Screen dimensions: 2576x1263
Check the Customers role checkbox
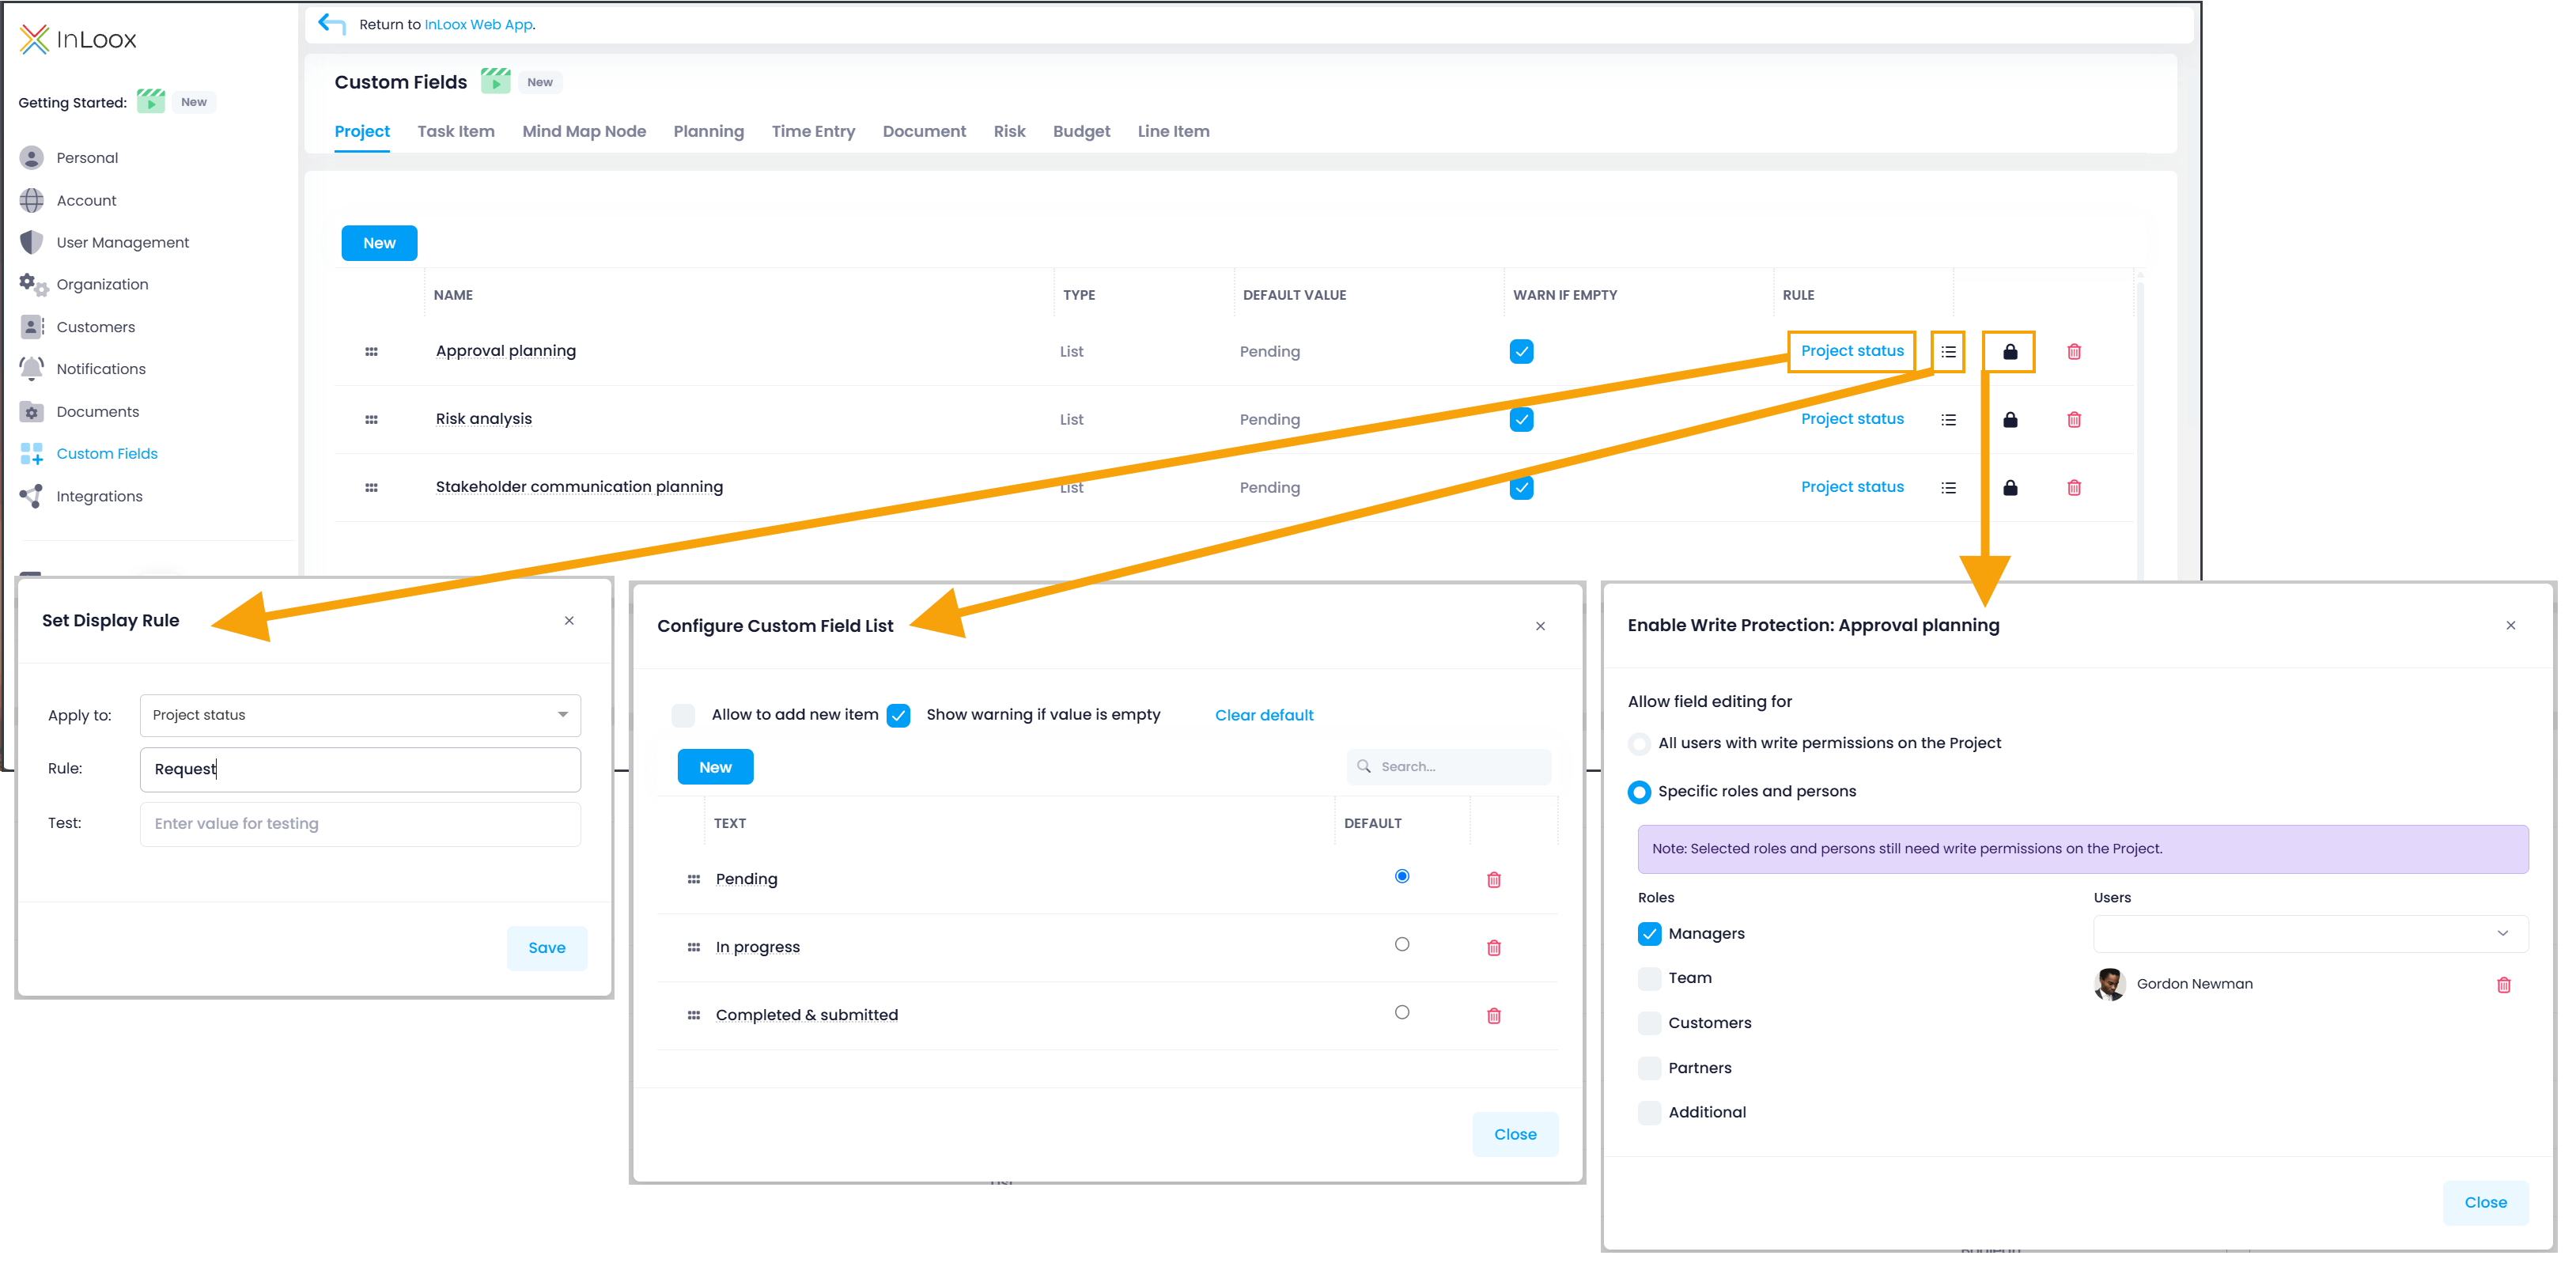point(1649,1023)
